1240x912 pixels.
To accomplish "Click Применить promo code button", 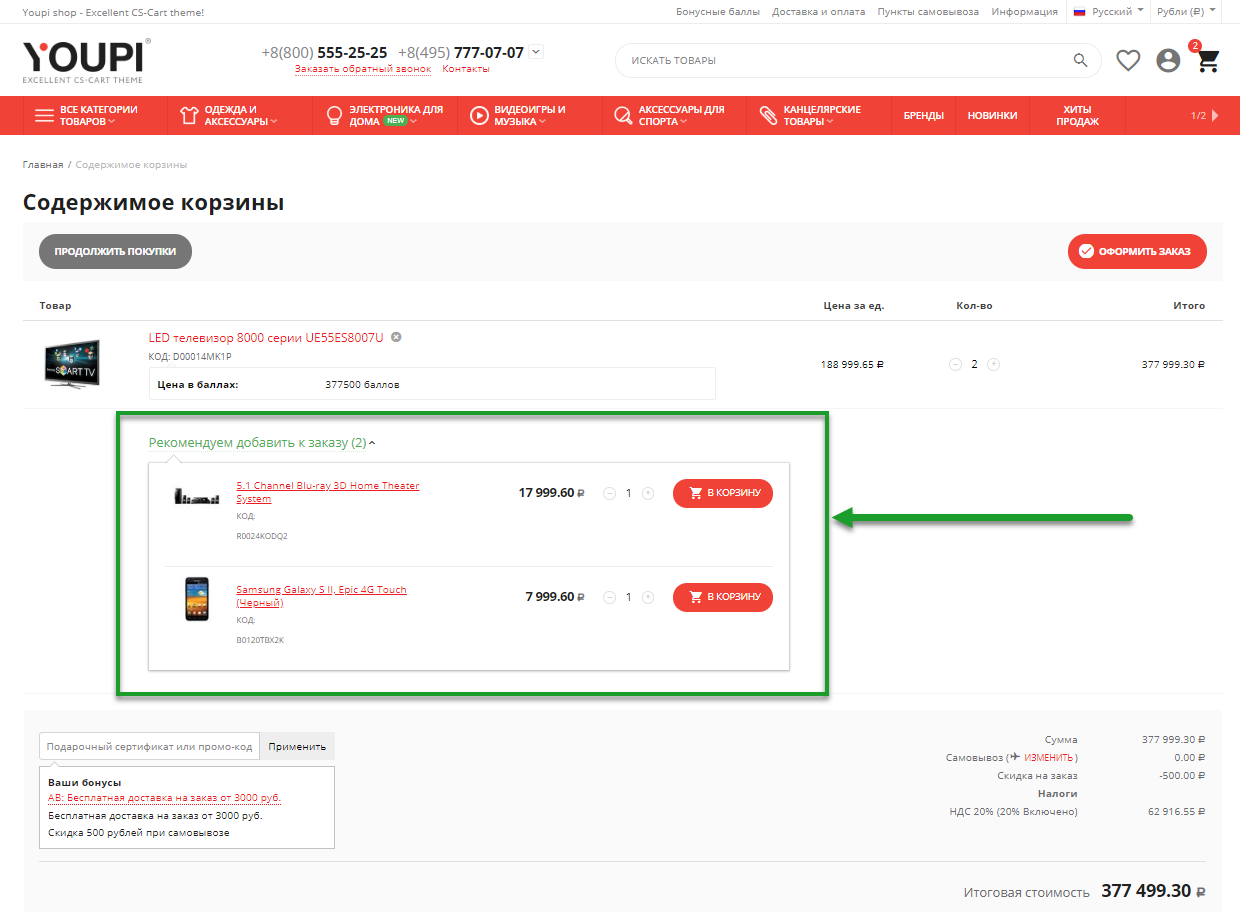I will click(x=297, y=746).
